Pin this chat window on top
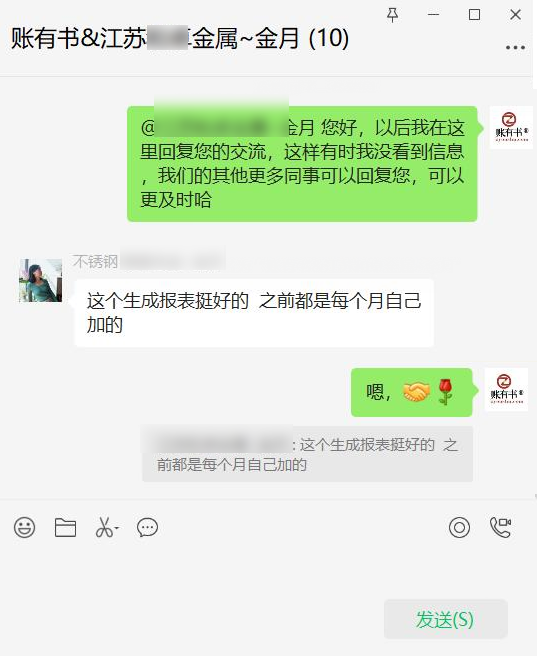Image resolution: width=537 pixels, height=656 pixels. 392,15
